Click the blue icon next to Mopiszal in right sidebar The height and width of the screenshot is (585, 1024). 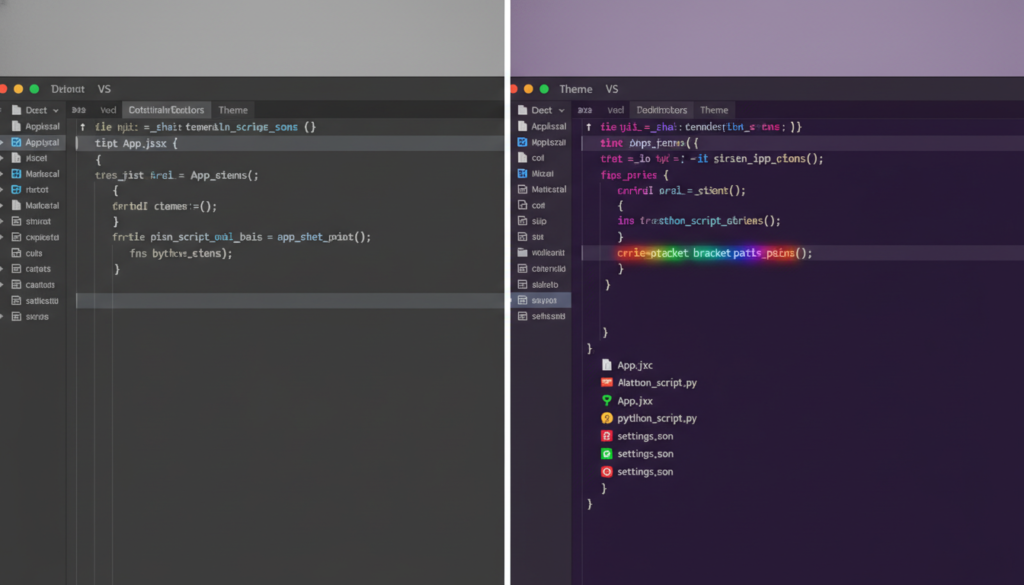coord(523,142)
